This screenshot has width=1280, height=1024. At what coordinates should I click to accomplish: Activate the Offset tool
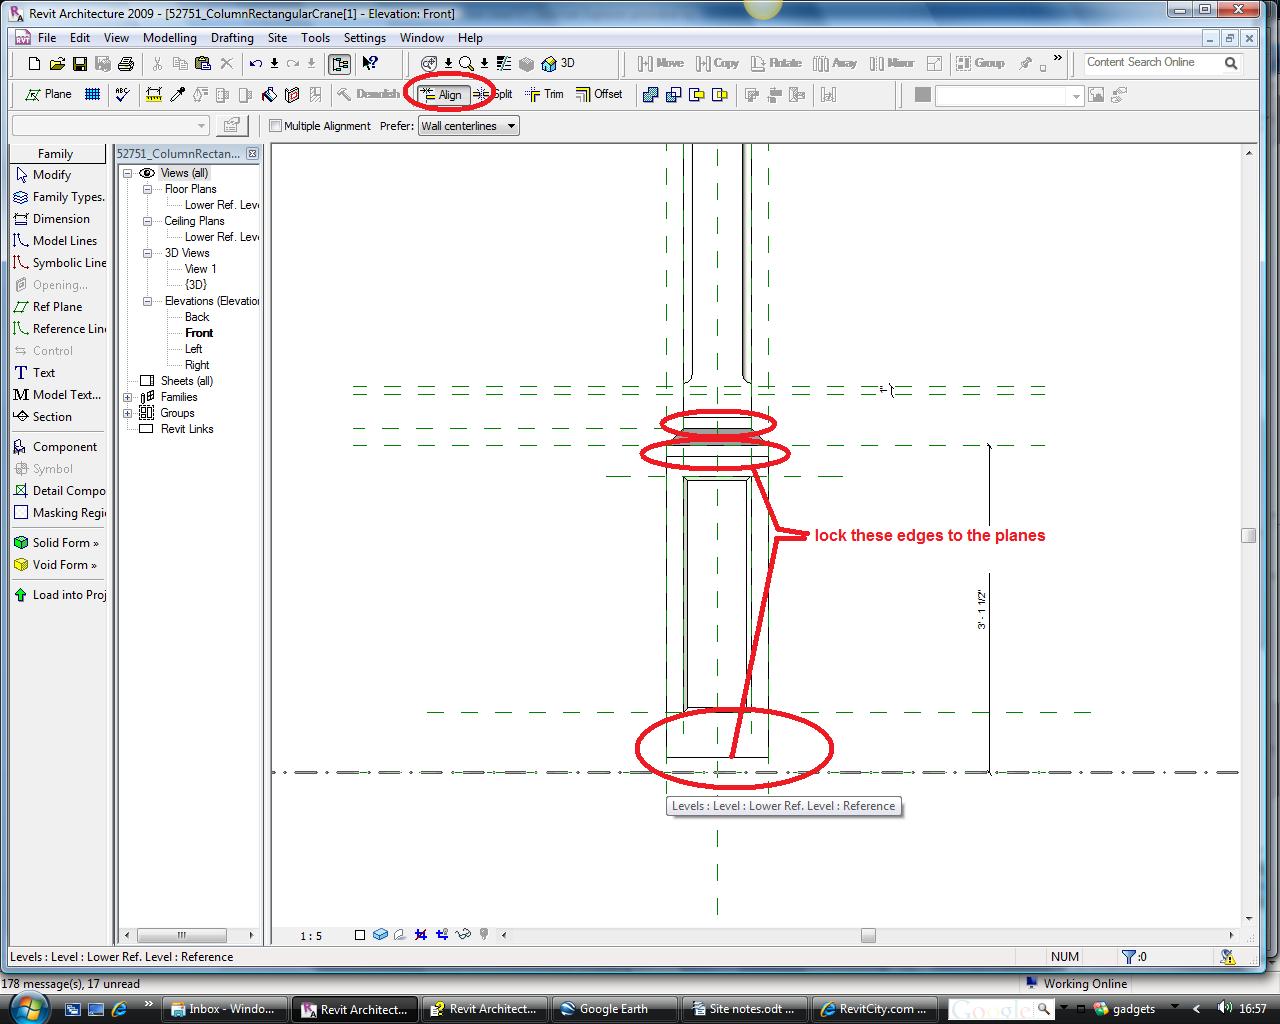pyautogui.click(x=599, y=94)
